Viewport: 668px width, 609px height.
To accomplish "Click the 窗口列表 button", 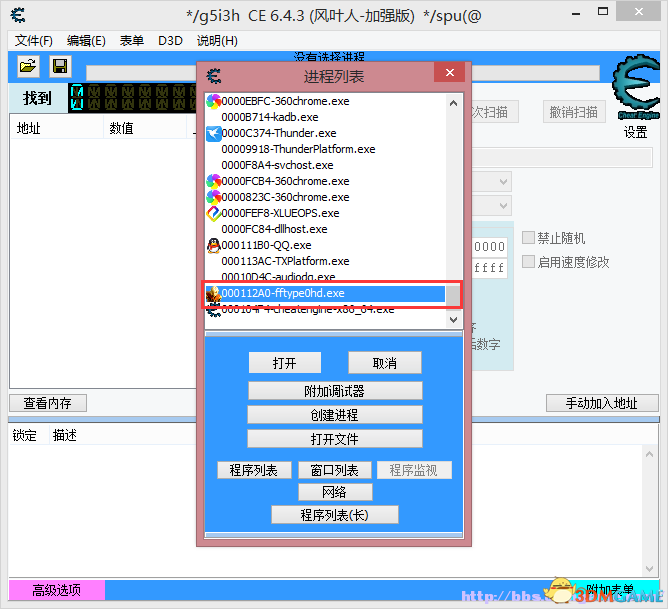I will [335, 470].
